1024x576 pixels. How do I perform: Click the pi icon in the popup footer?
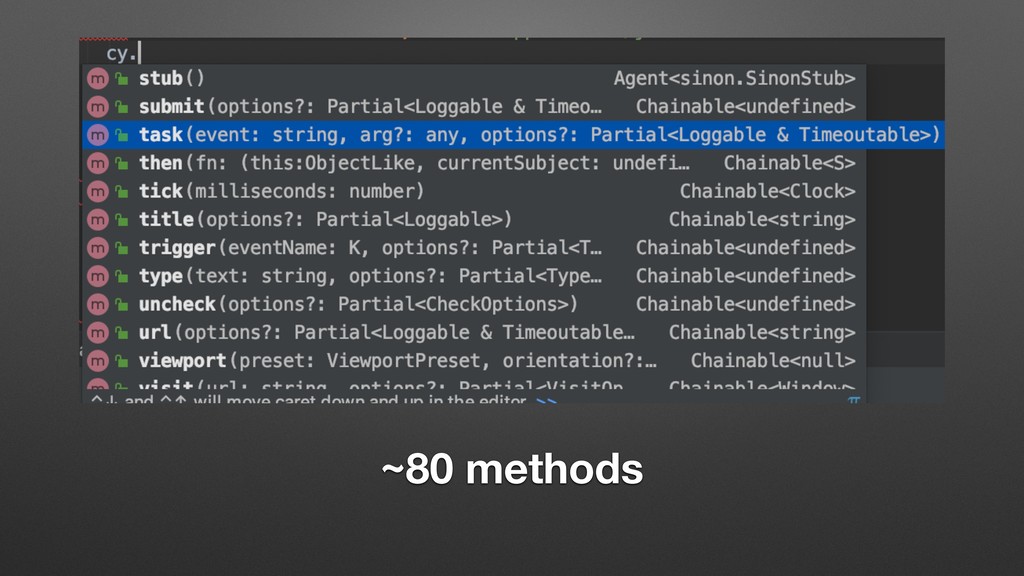pyautogui.click(x=854, y=399)
